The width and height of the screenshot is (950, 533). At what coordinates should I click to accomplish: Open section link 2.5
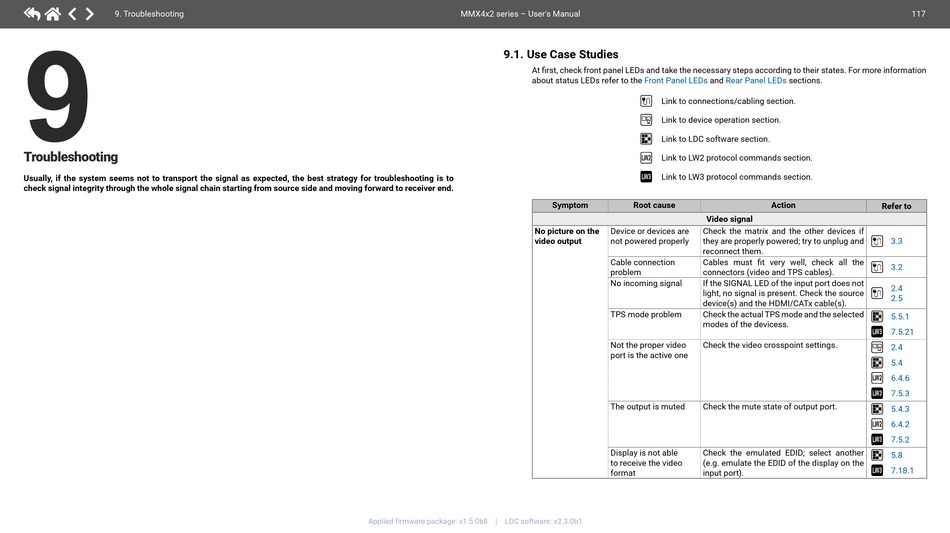(896, 298)
